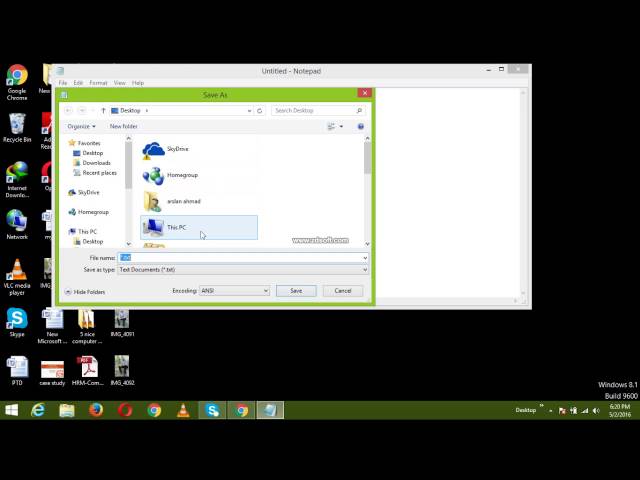Open IMG_4091 image on desktop
This screenshot has height=480, width=640.
tap(122, 322)
